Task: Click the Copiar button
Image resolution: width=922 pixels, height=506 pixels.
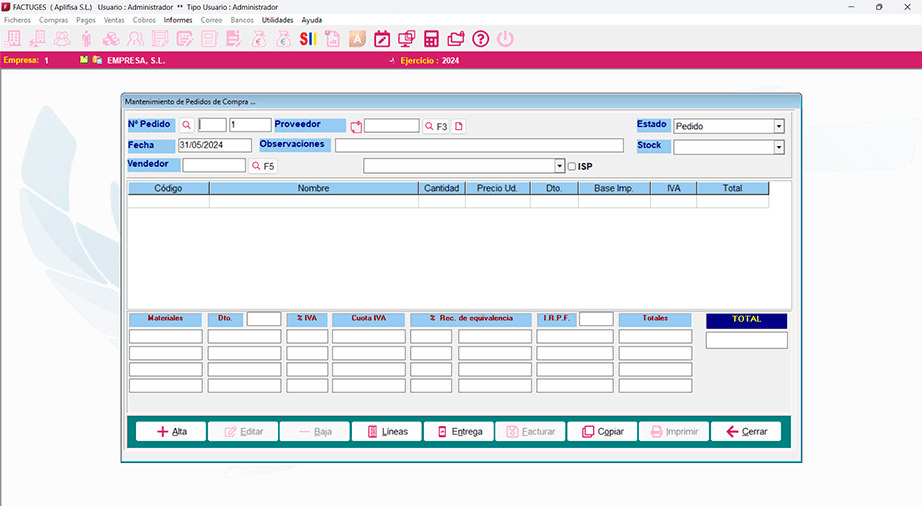Action: [602, 432]
